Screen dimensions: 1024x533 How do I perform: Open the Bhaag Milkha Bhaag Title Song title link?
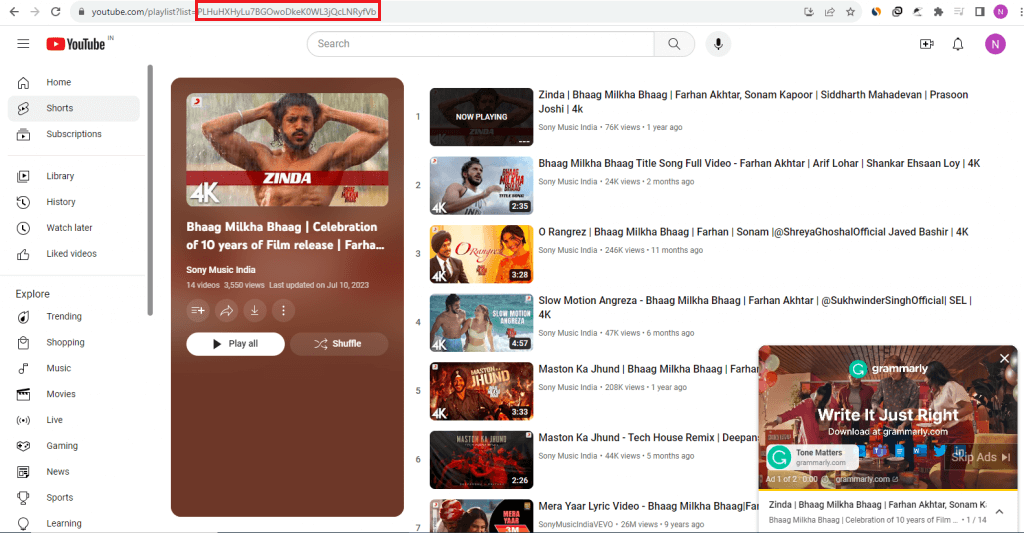759,163
